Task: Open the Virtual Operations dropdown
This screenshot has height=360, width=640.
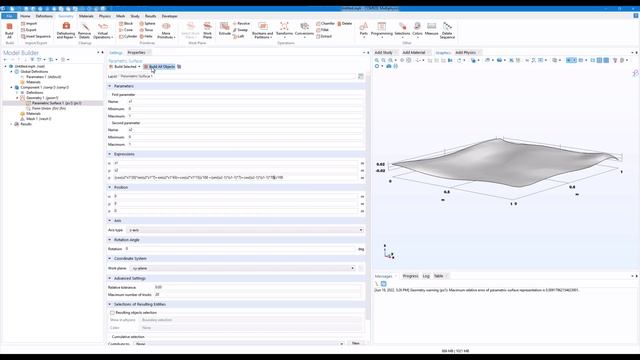Action: [103, 31]
